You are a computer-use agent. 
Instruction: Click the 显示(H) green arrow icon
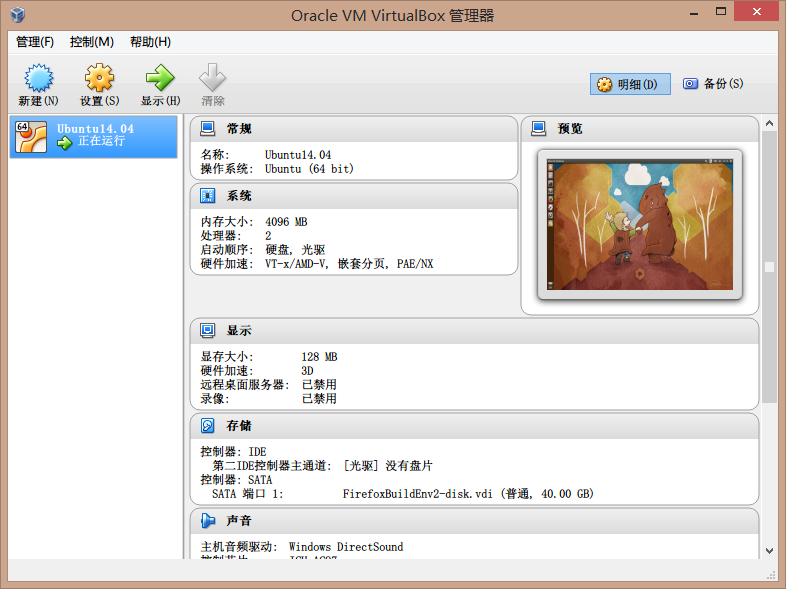coord(160,78)
